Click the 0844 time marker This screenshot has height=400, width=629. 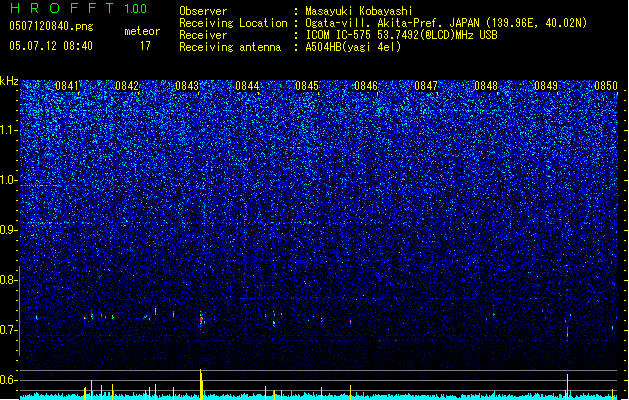click(x=247, y=86)
